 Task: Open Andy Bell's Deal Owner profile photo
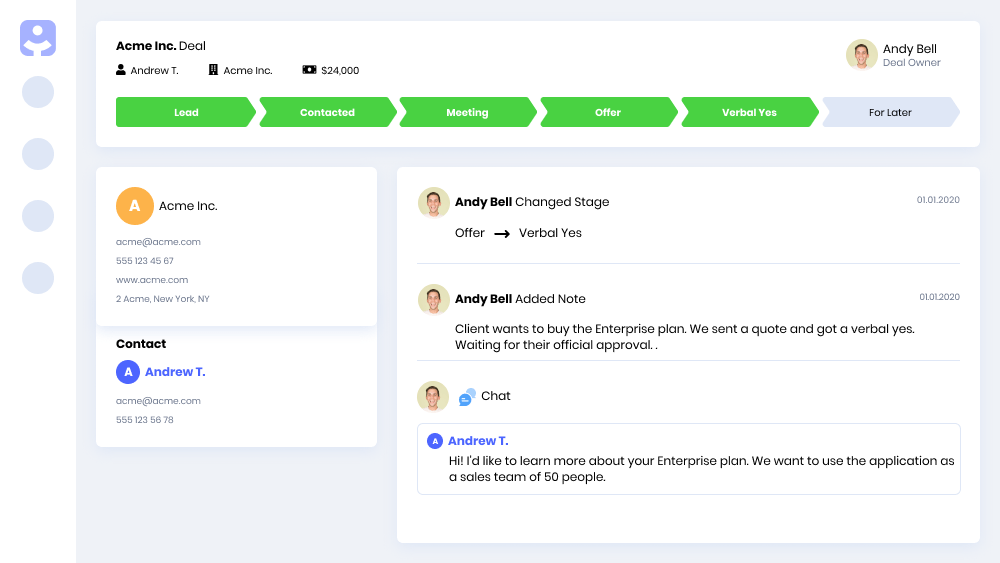[x=861, y=55]
